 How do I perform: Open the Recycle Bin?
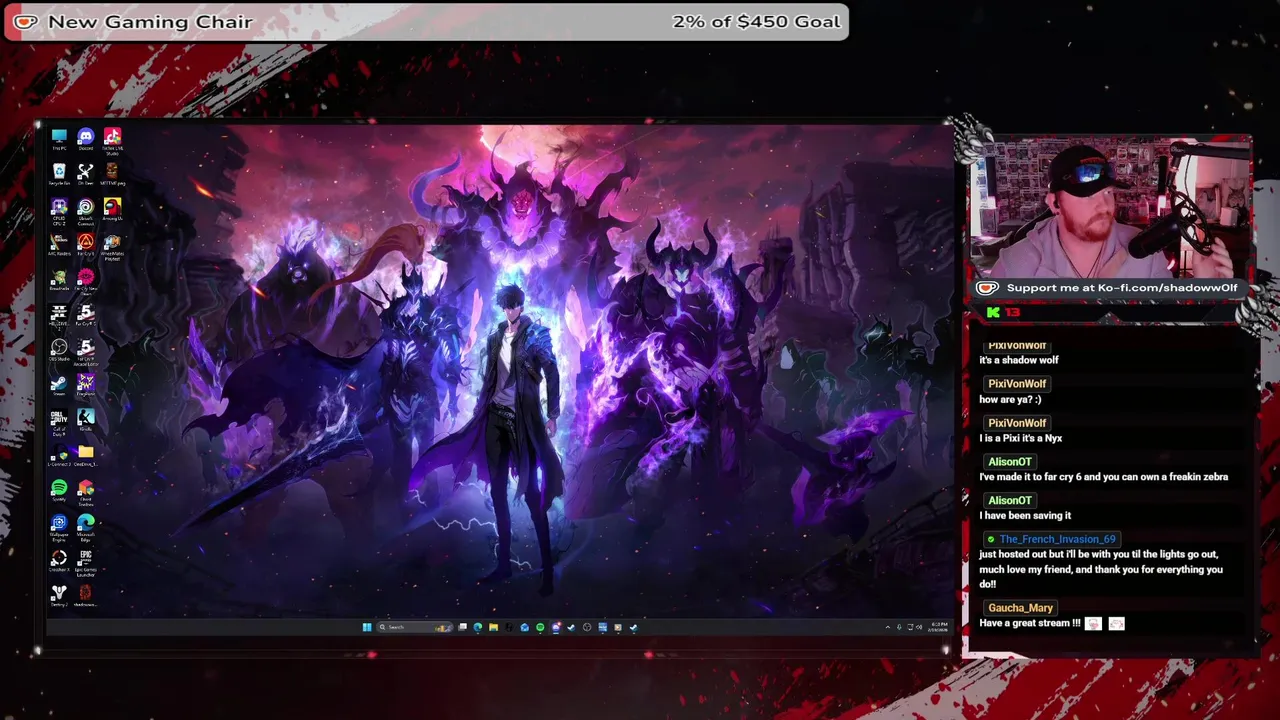point(59,174)
